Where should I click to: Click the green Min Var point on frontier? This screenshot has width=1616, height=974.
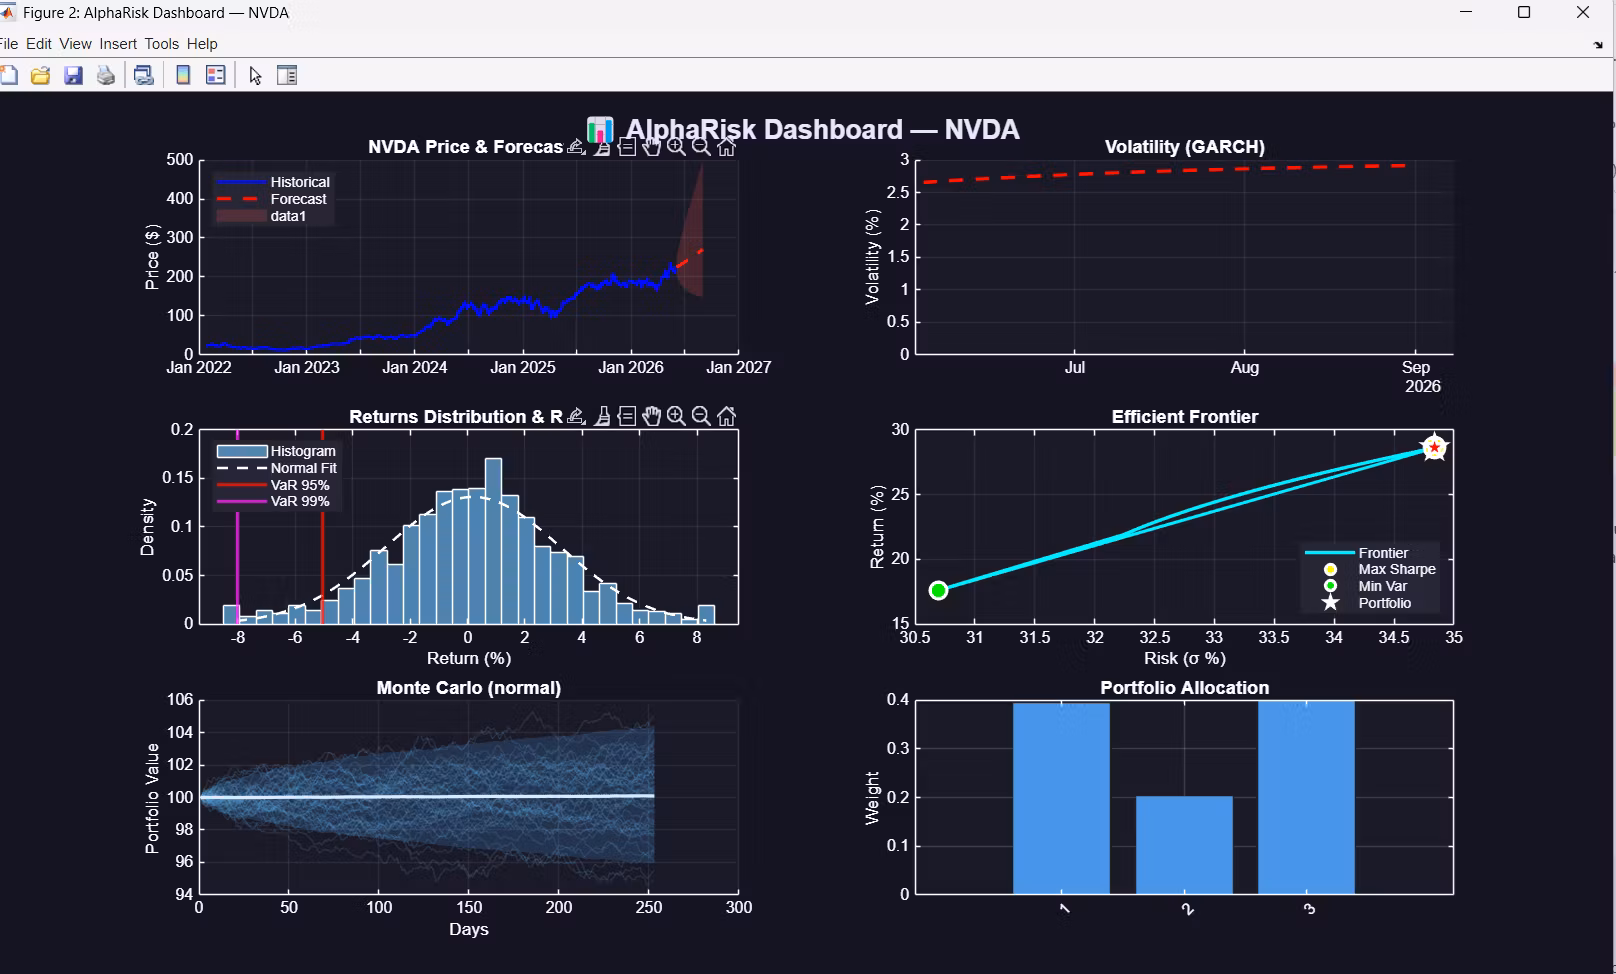(938, 590)
